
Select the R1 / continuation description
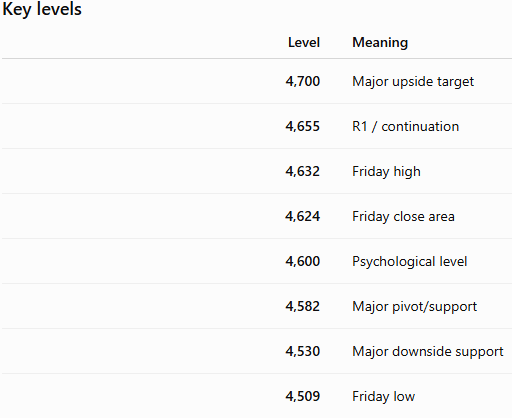tap(406, 126)
